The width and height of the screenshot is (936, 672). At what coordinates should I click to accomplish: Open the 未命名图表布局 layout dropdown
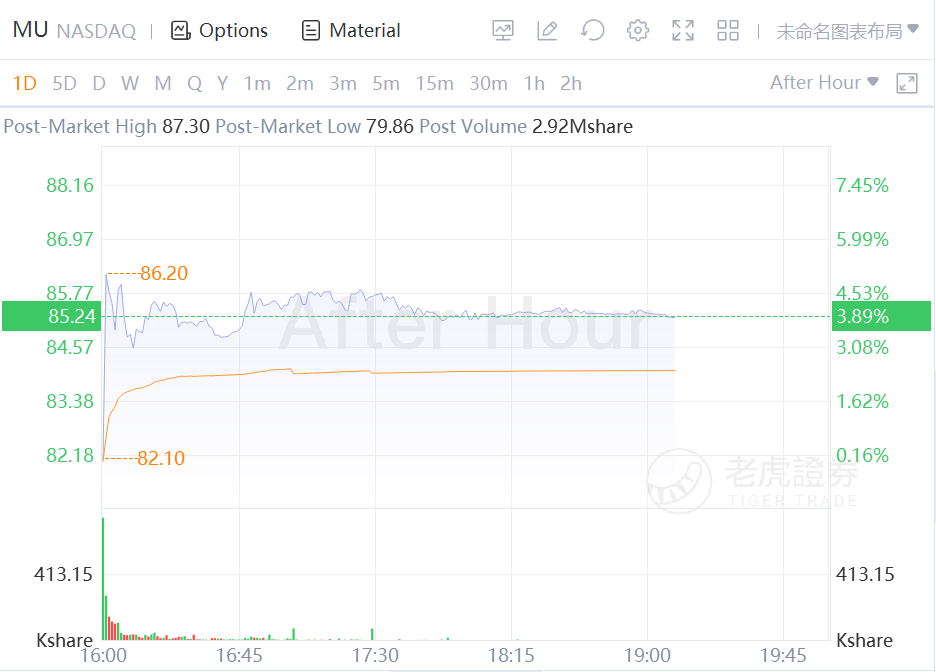pyautogui.click(x=847, y=31)
